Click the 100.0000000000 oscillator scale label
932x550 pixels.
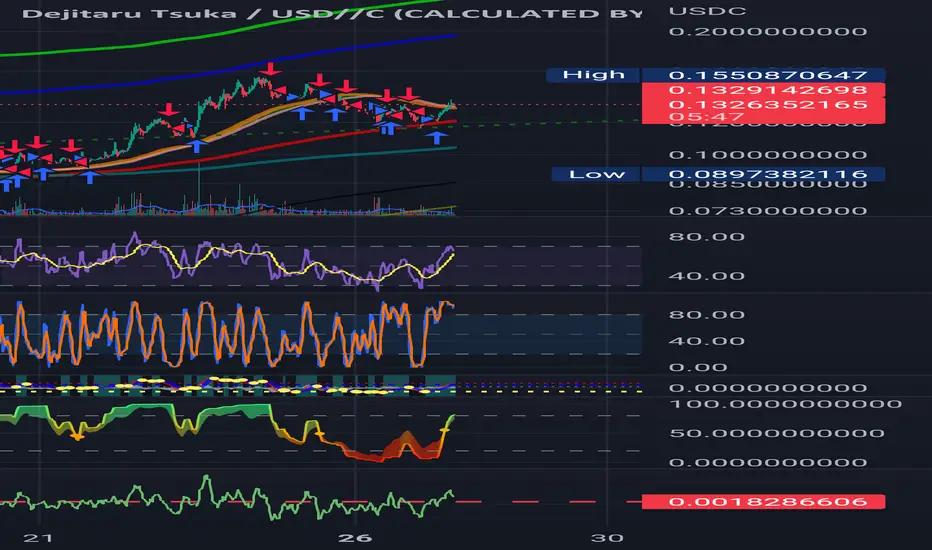pos(785,404)
